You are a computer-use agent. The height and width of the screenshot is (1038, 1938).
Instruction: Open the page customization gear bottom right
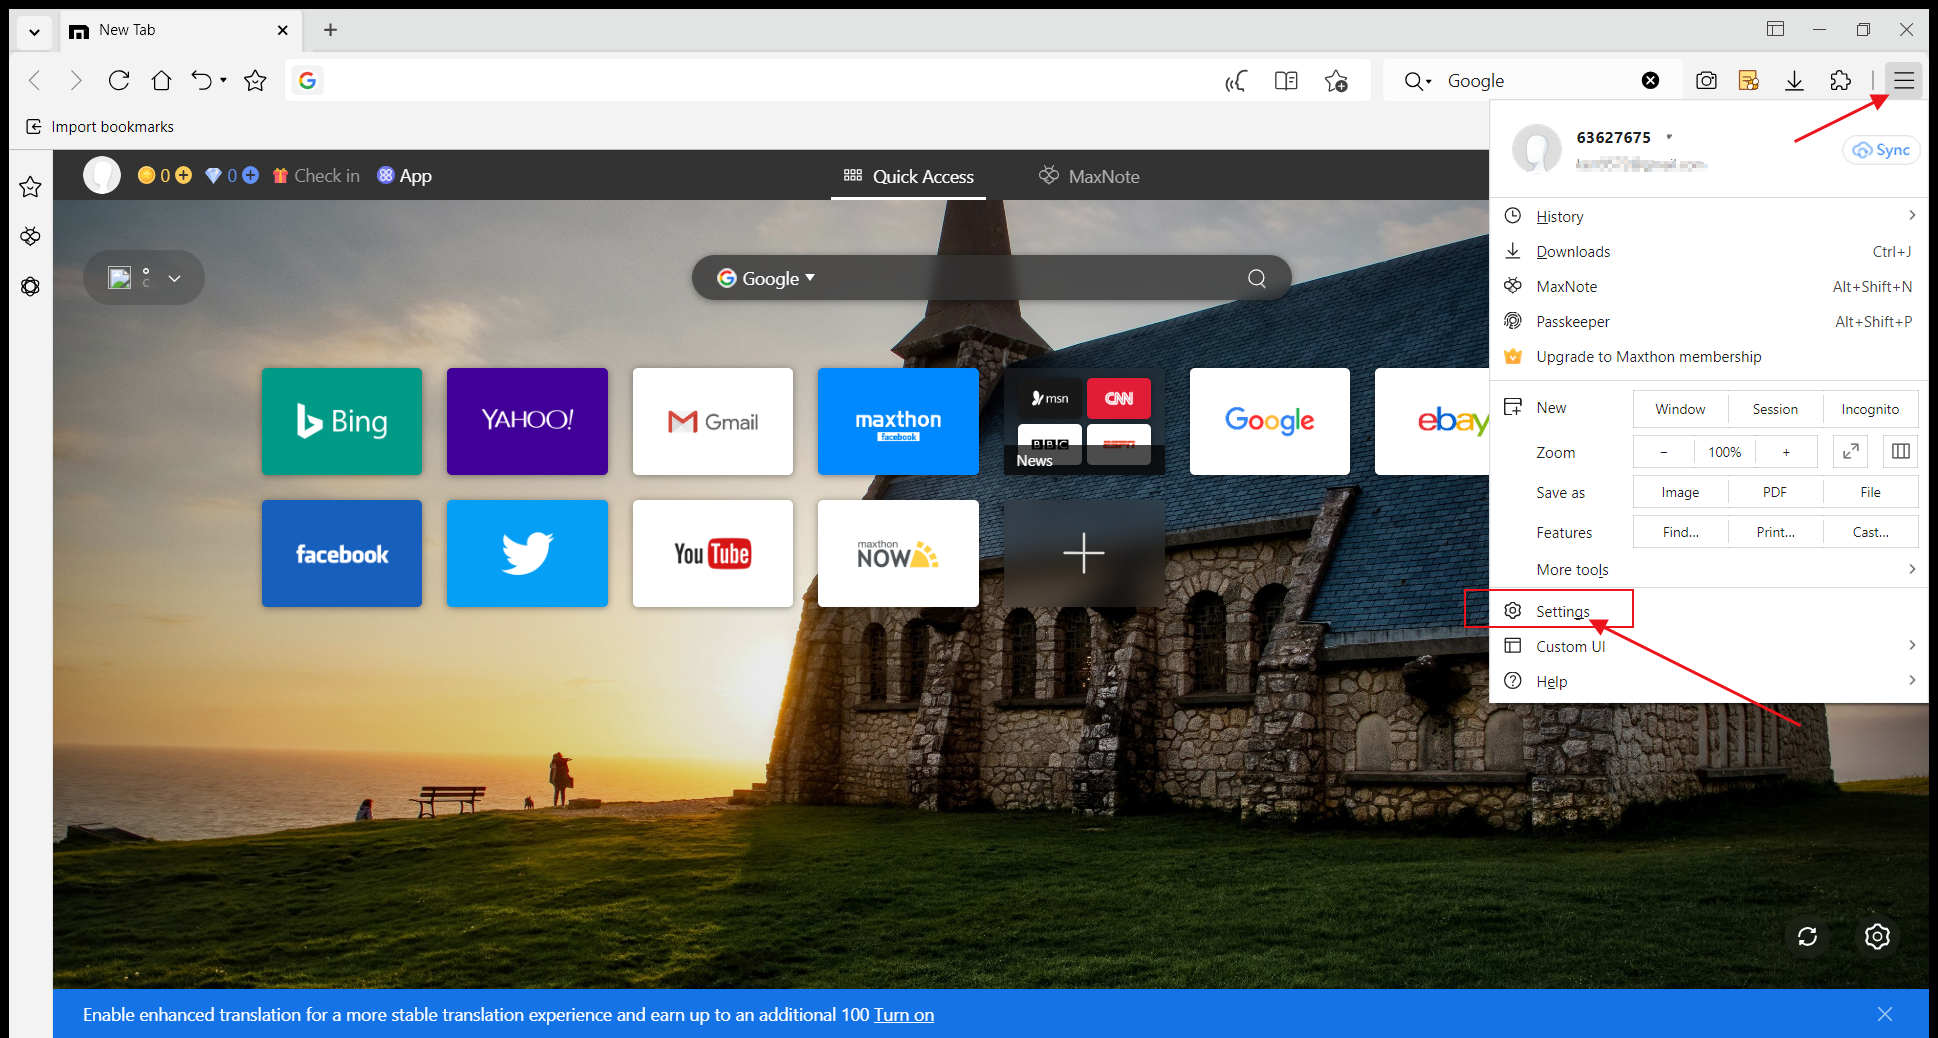click(1877, 936)
